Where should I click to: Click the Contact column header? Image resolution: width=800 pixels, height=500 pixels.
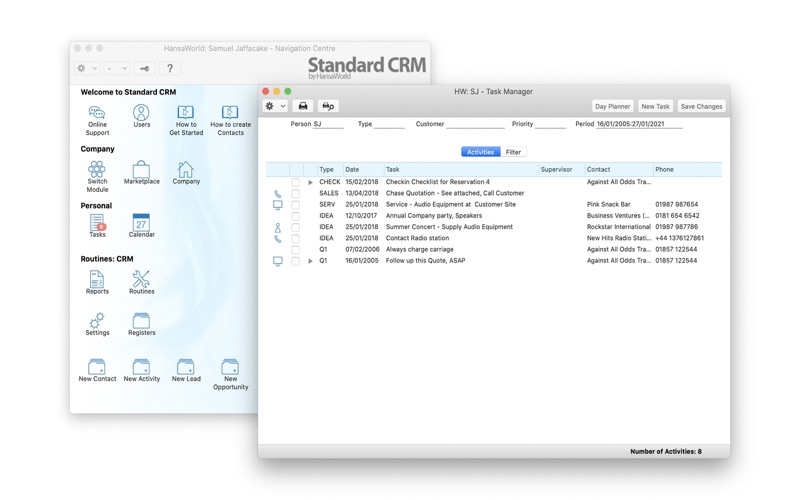coord(619,169)
